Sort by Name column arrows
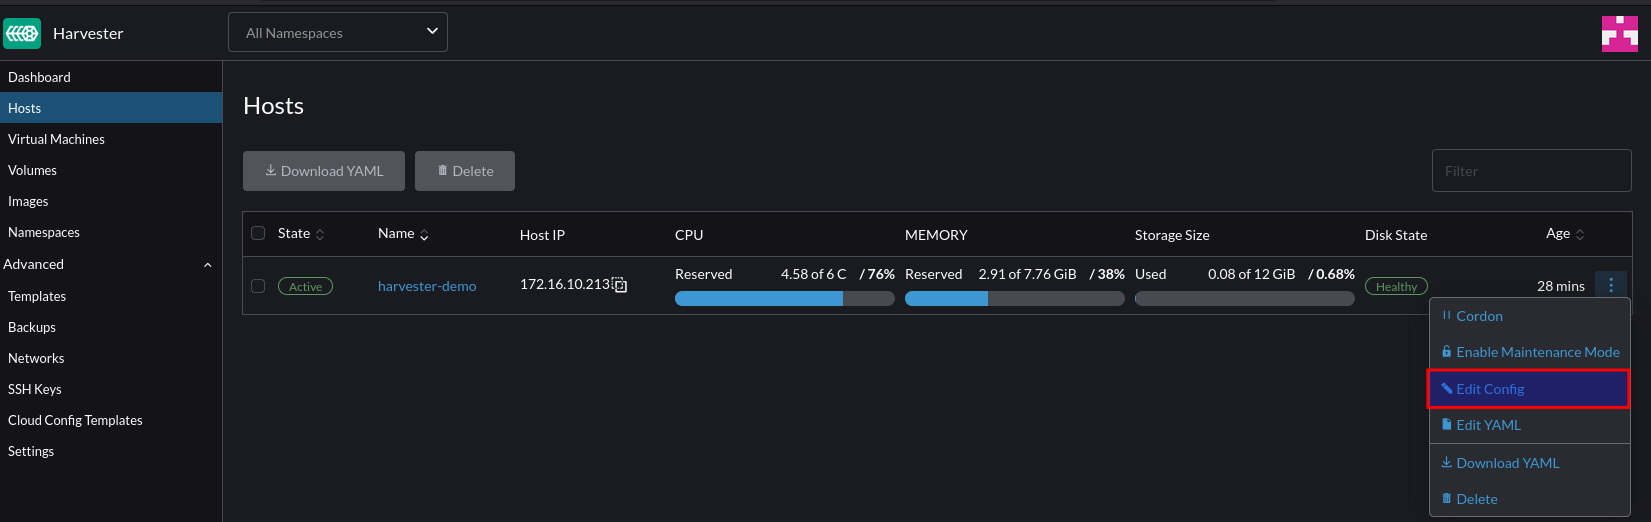 click(424, 234)
